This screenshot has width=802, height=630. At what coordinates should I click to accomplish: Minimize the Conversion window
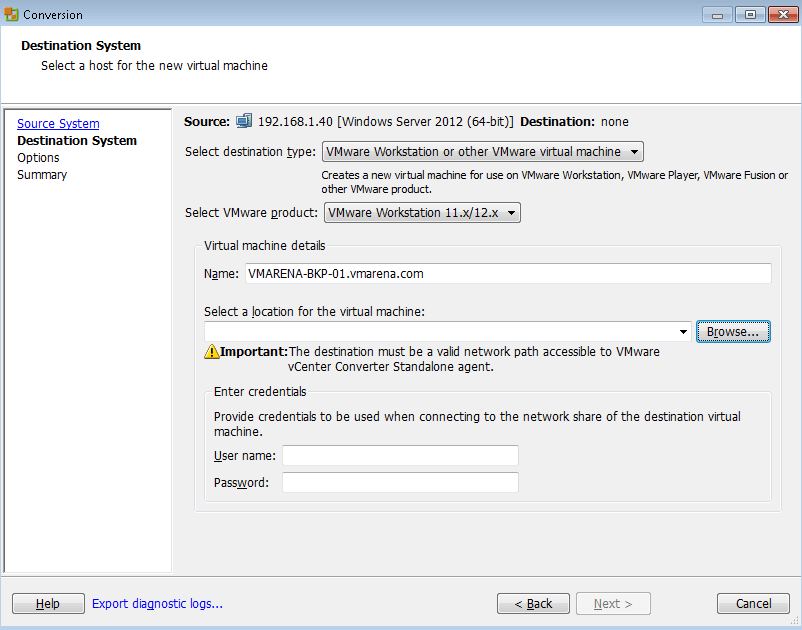[x=717, y=15]
